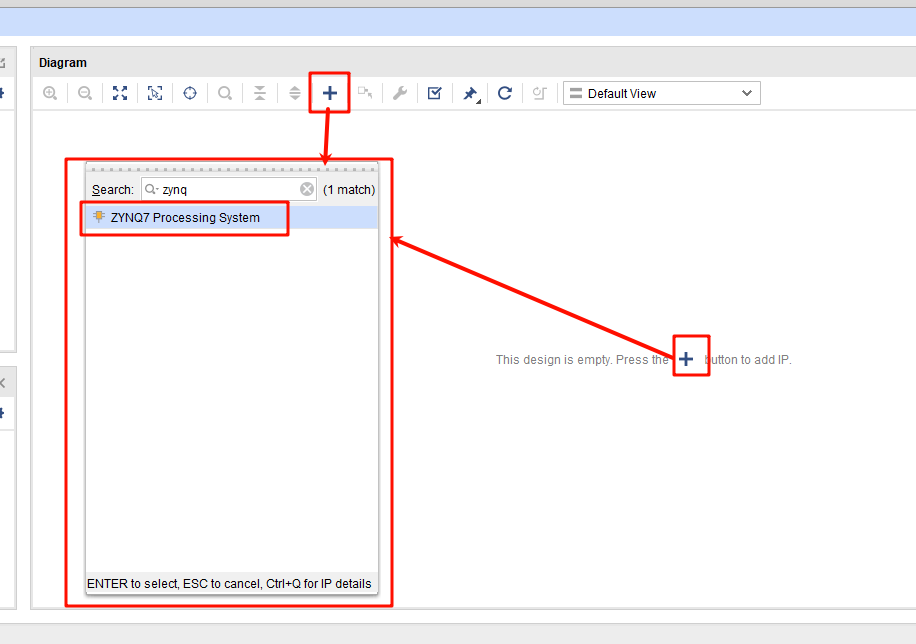
Task: Click the Collapse All icon
Action: tap(260, 93)
